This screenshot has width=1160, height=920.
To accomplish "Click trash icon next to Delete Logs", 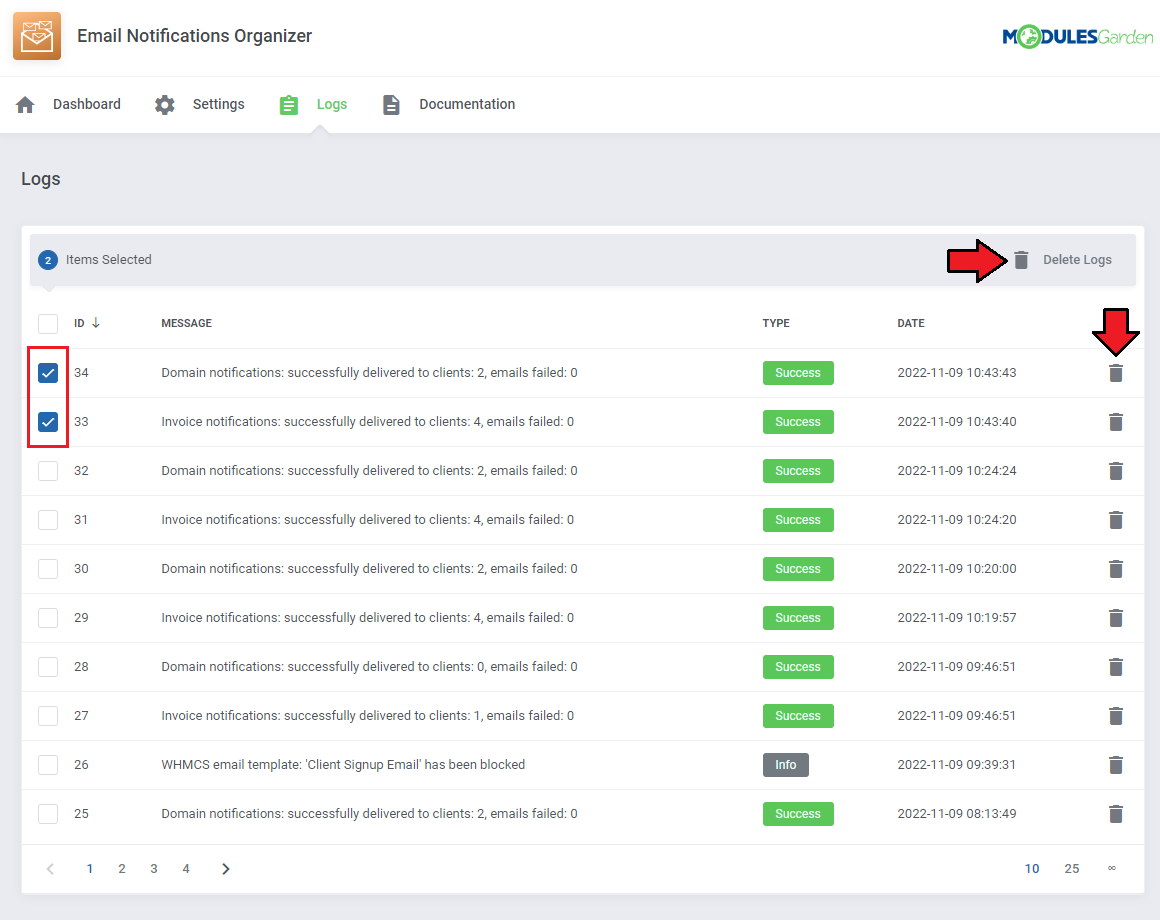I will [x=1021, y=260].
